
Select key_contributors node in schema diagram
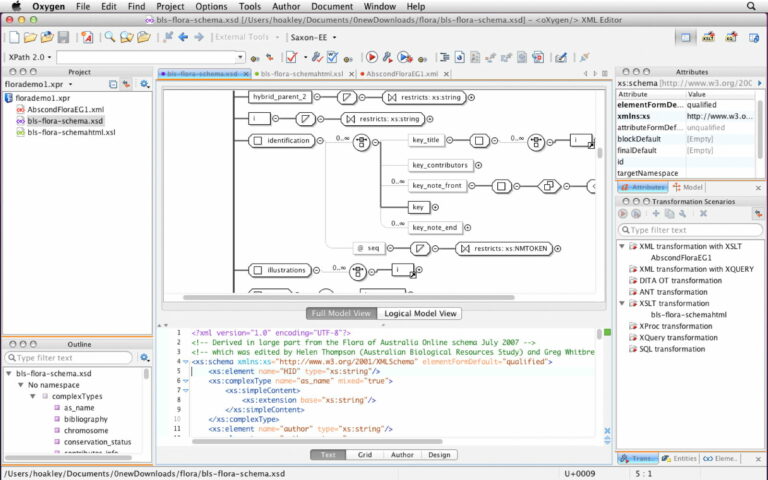pos(440,166)
